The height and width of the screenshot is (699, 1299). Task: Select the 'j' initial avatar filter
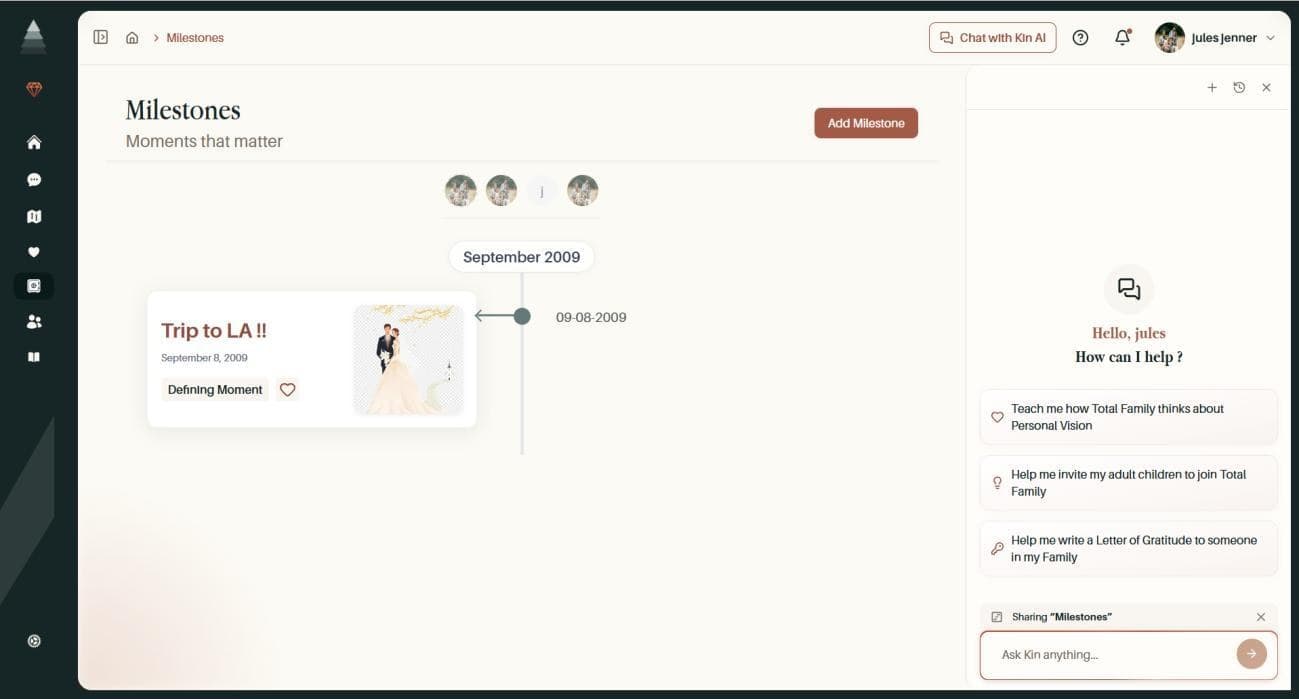click(x=541, y=190)
